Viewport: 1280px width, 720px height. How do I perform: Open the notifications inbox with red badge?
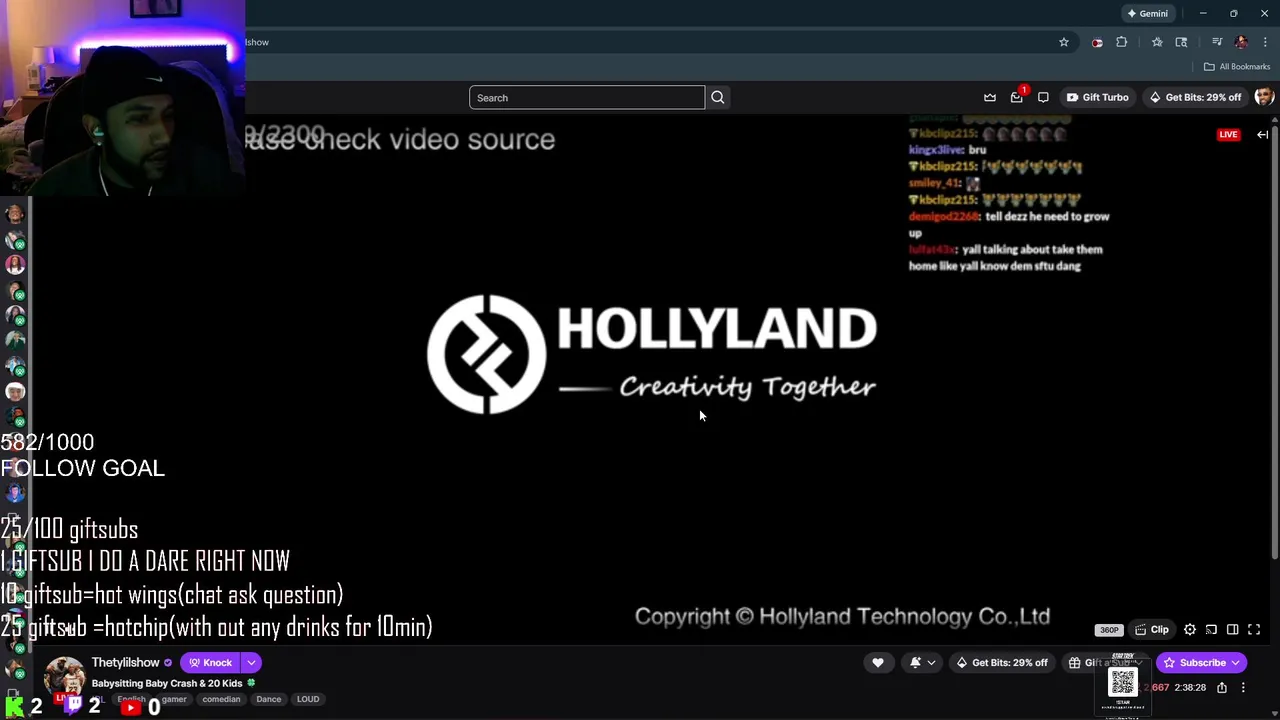[1017, 97]
